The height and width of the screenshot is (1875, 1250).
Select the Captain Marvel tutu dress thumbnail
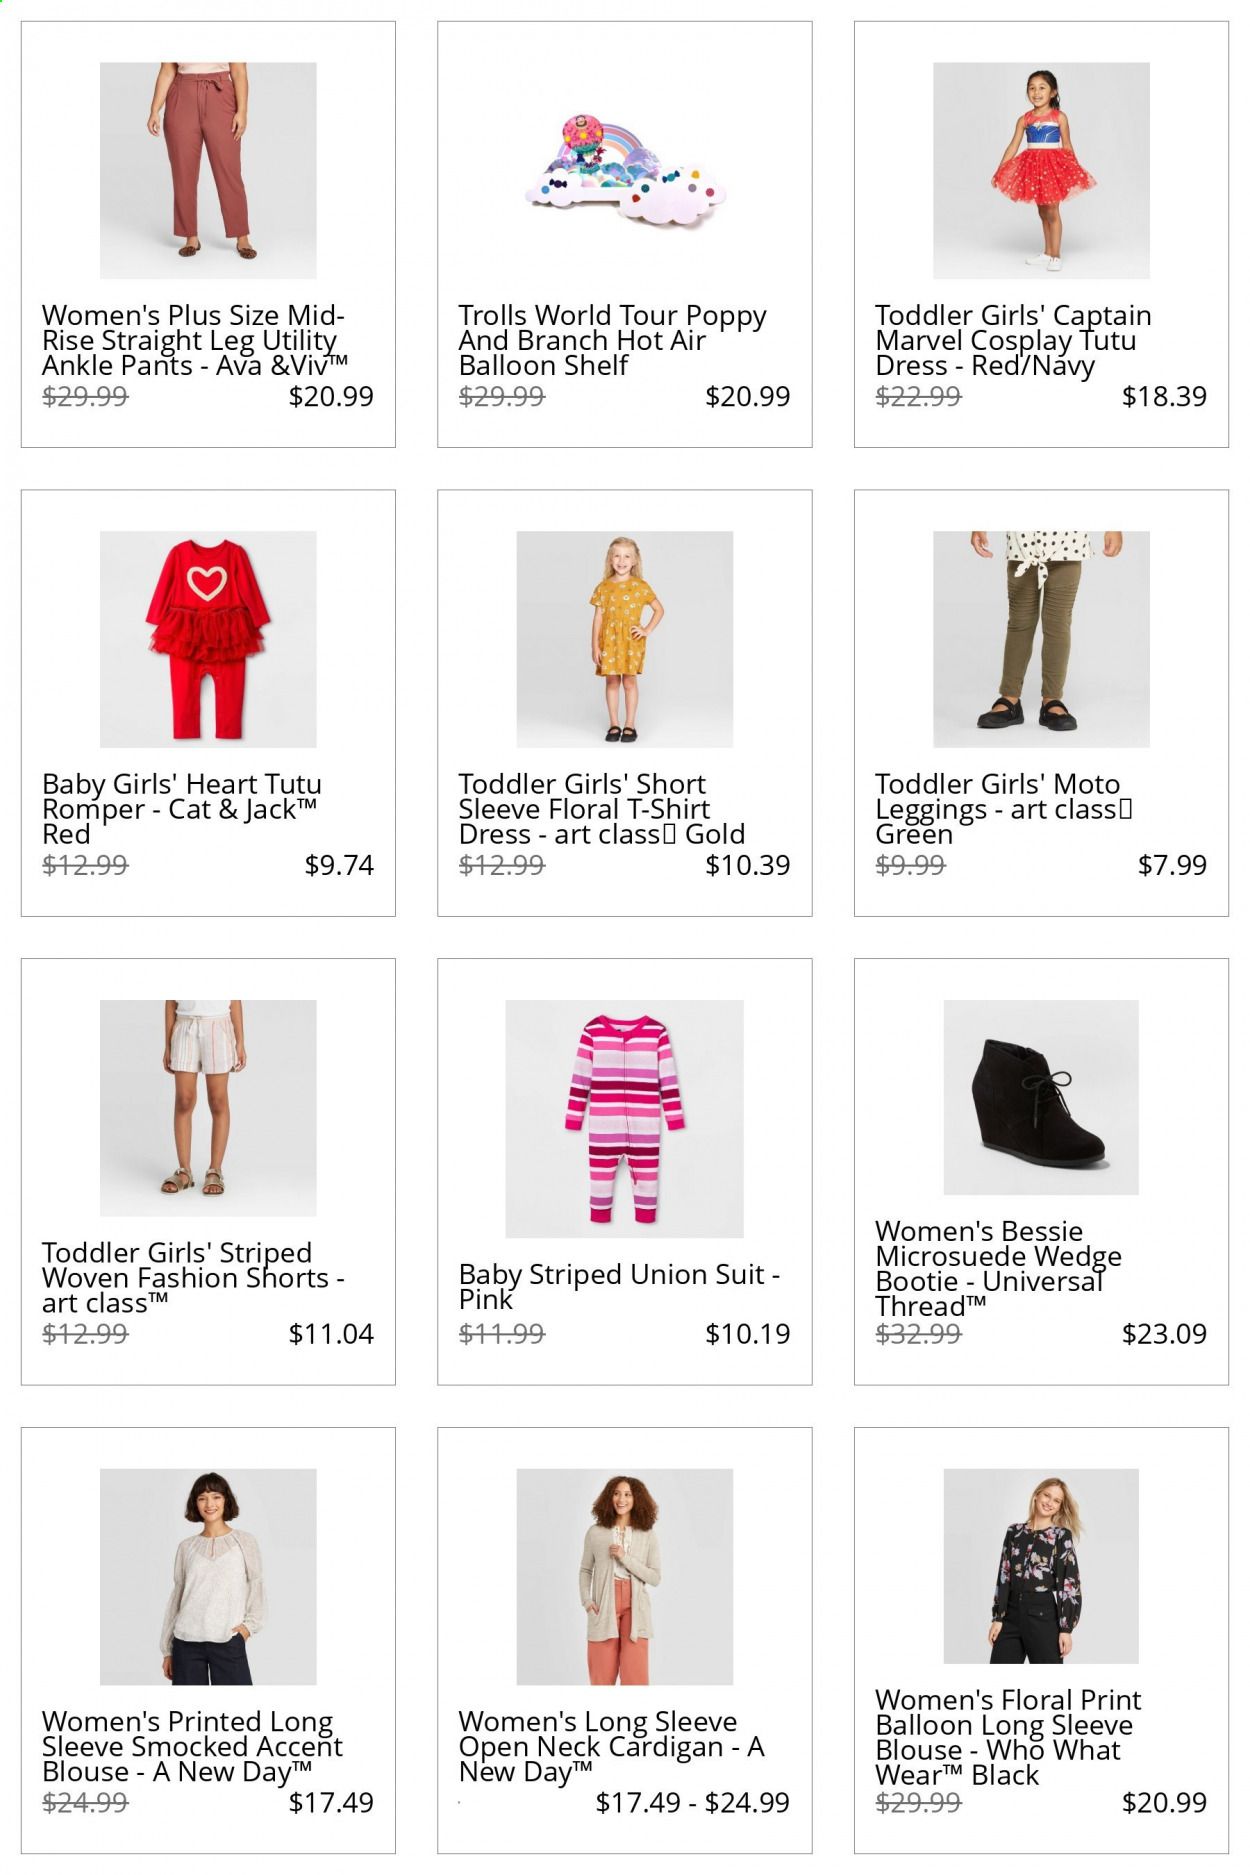point(1041,170)
